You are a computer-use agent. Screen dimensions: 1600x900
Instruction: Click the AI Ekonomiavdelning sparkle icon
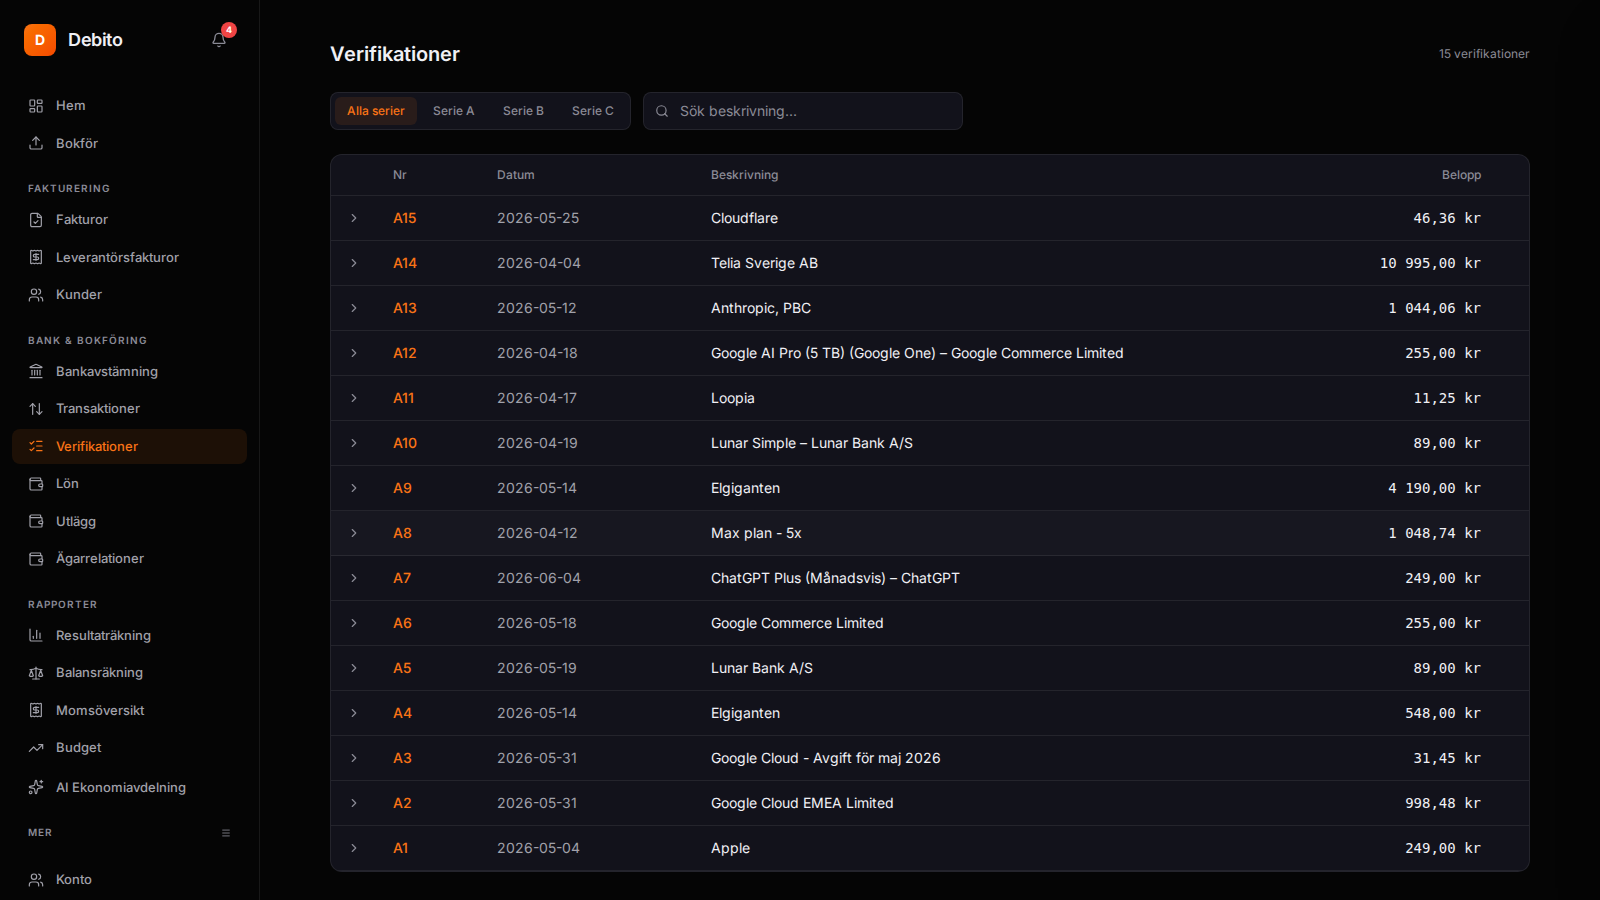(36, 788)
